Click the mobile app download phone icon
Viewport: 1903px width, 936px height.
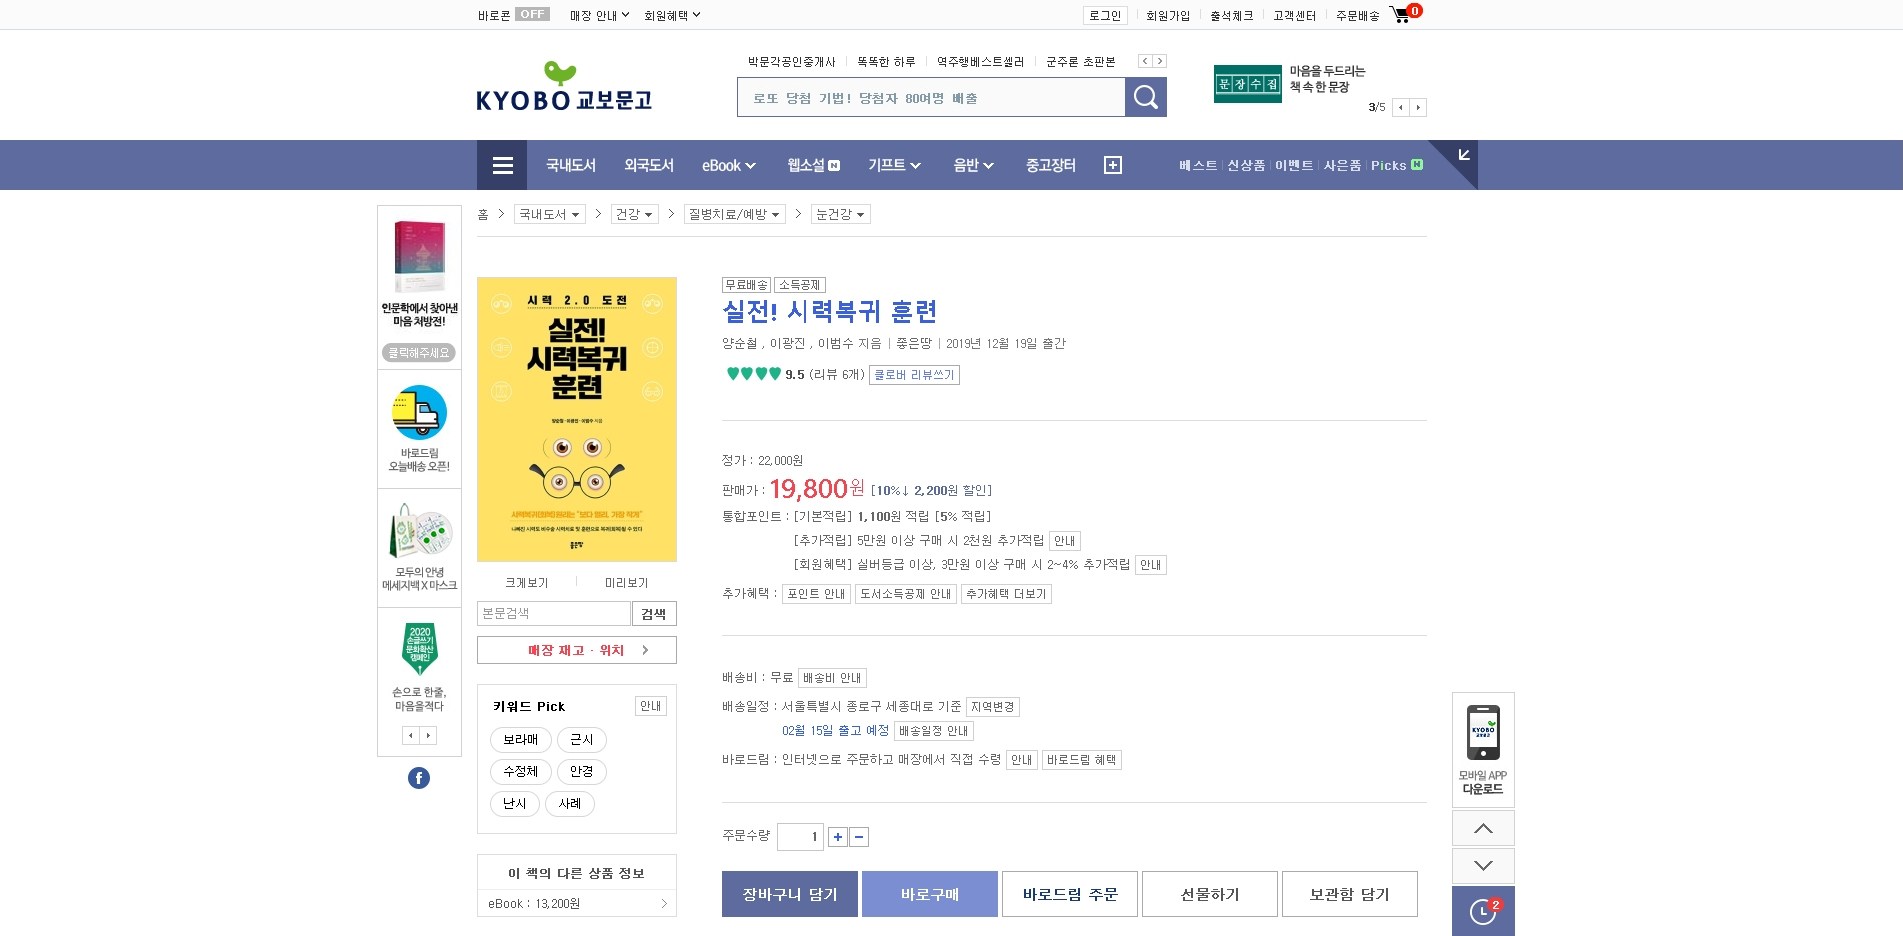[1483, 733]
